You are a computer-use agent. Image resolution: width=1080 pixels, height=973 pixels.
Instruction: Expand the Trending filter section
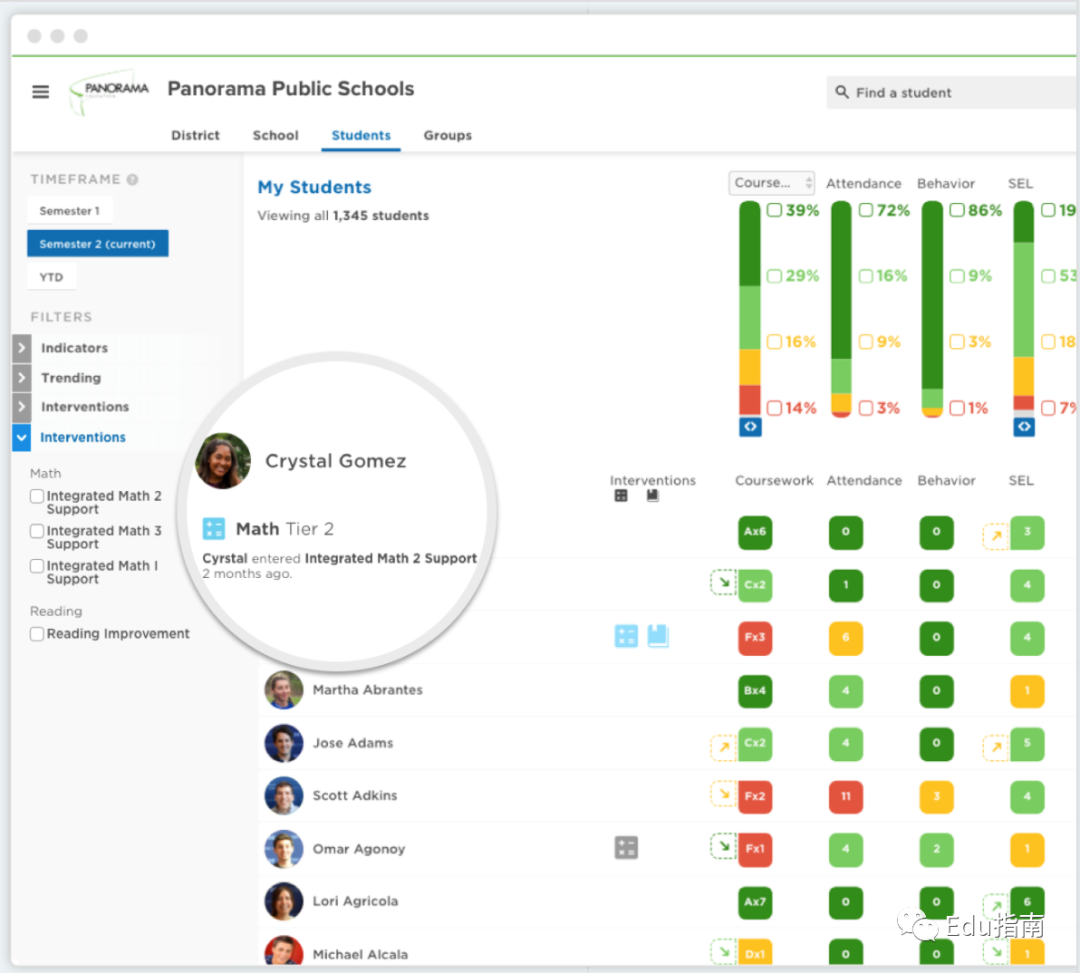22,378
